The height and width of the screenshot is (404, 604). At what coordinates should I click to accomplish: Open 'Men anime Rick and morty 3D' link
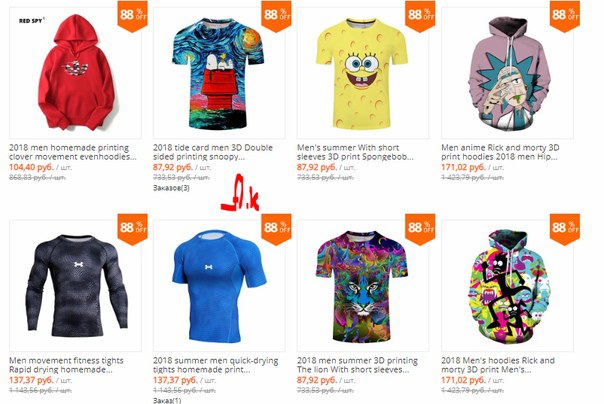tap(500, 152)
